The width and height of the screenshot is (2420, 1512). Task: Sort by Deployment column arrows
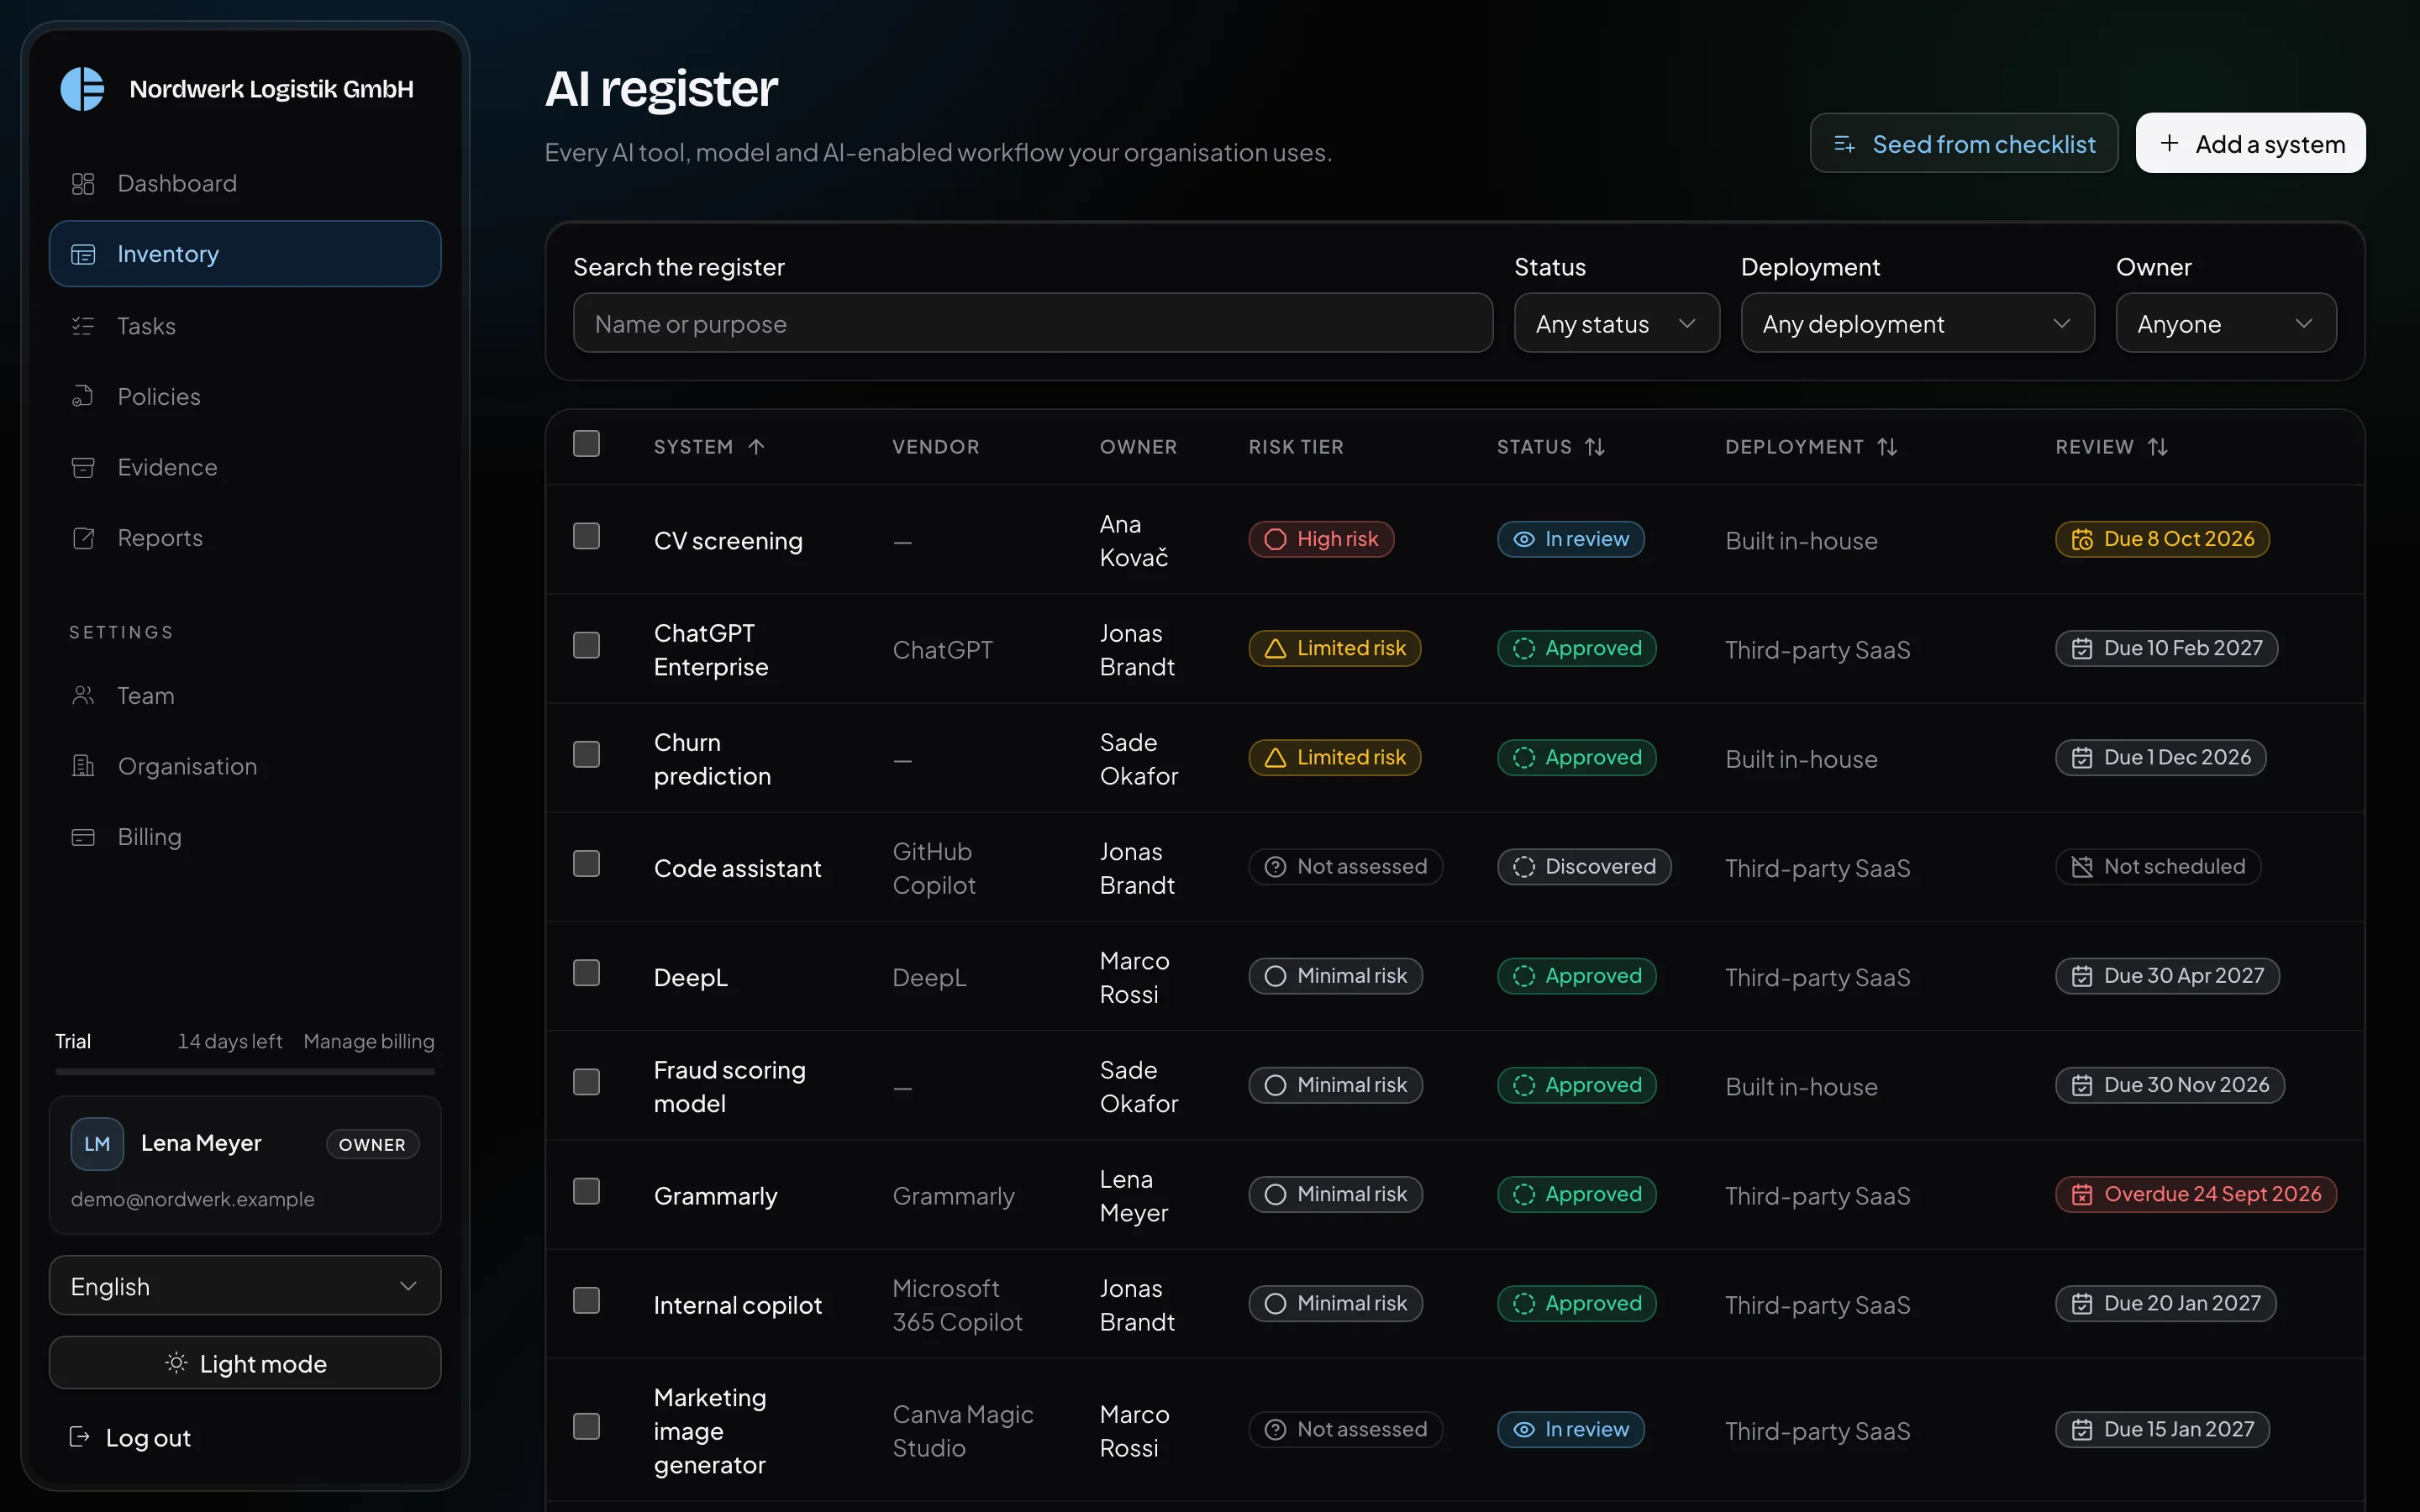tap(1887, 447)
